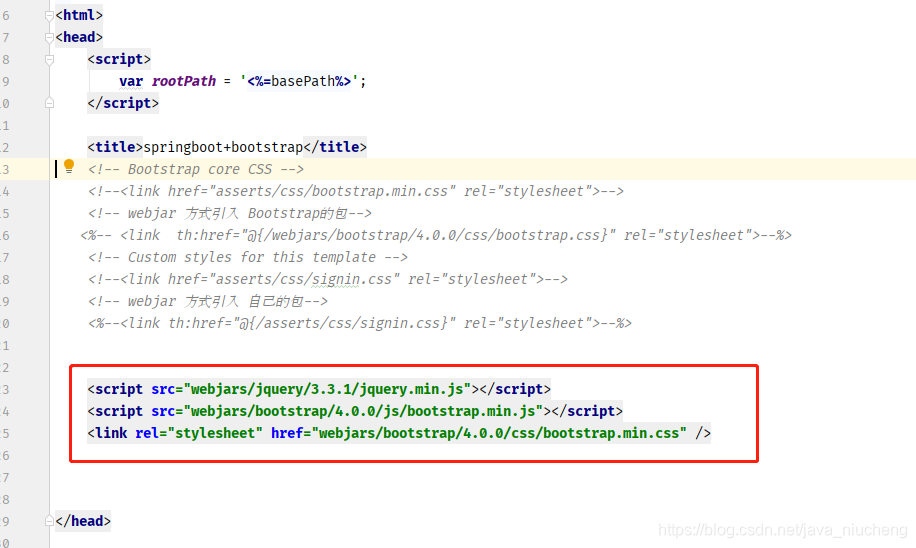Click the Bootstrap core CSS comment
Screen dimensions: 916x548
pyautogui.click(x=196, y=169)
